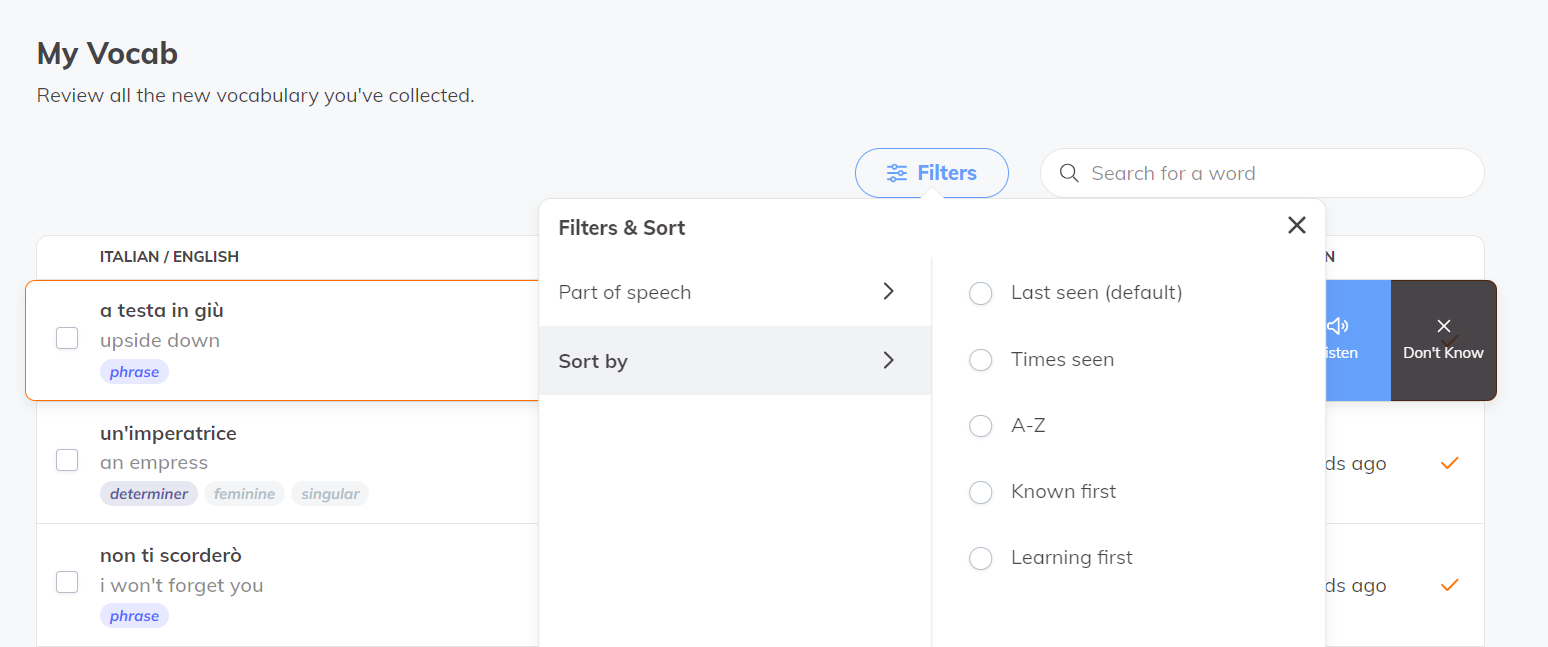Image resolution: width=1548 pixels, height=647 pixels.
Task: Select the Last seen (default) radio option
Action: (981, 293)
